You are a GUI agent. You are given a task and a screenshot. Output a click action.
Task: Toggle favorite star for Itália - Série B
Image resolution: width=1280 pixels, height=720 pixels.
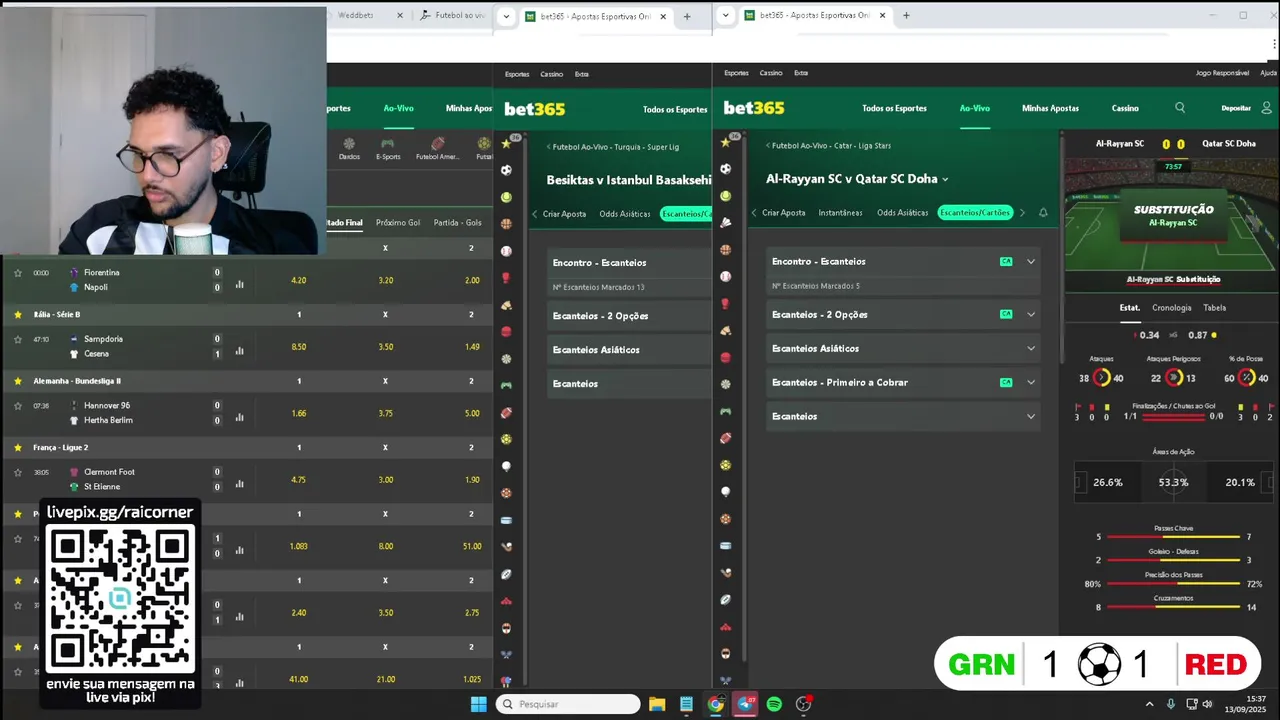pyautogui.click(x=17, y=314)
